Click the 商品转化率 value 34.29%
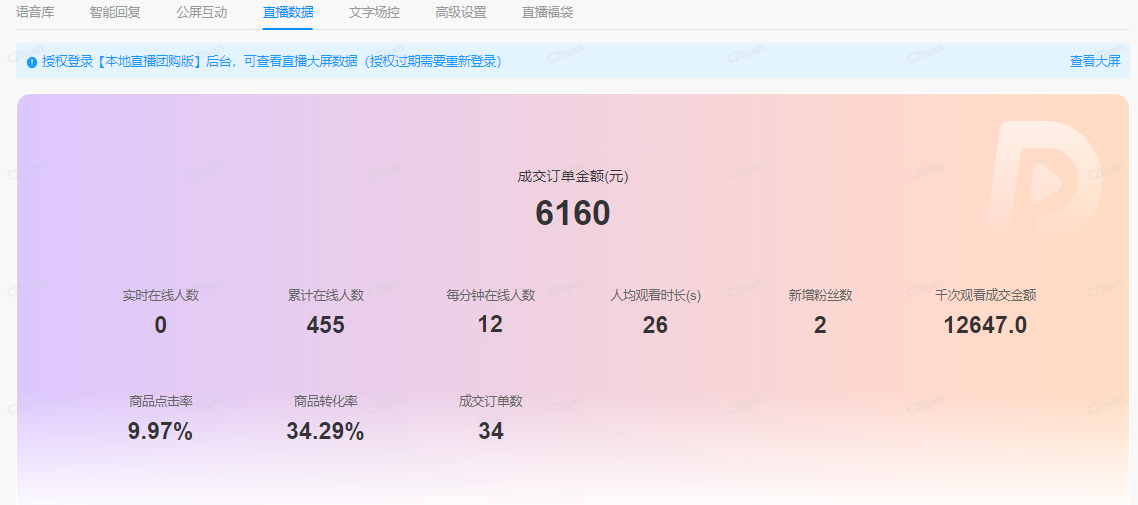 (x=325, y=432)
